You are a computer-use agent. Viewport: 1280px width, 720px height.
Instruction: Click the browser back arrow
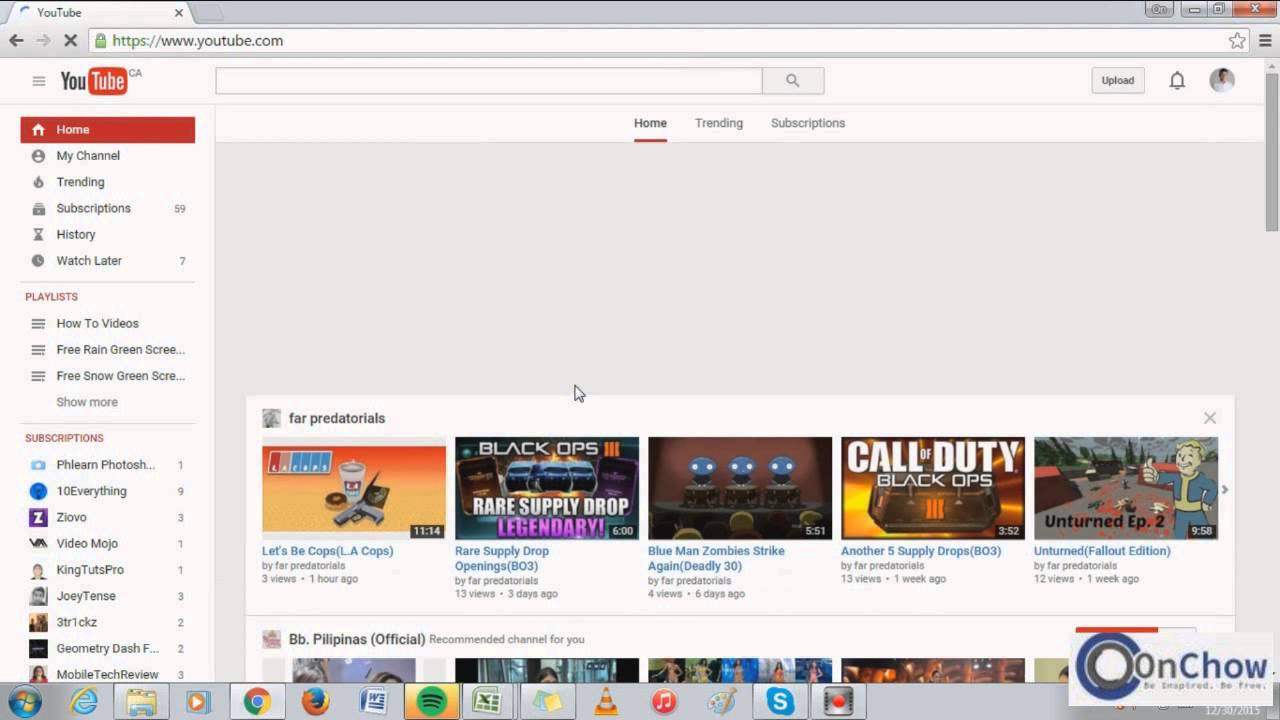(16, 41)
